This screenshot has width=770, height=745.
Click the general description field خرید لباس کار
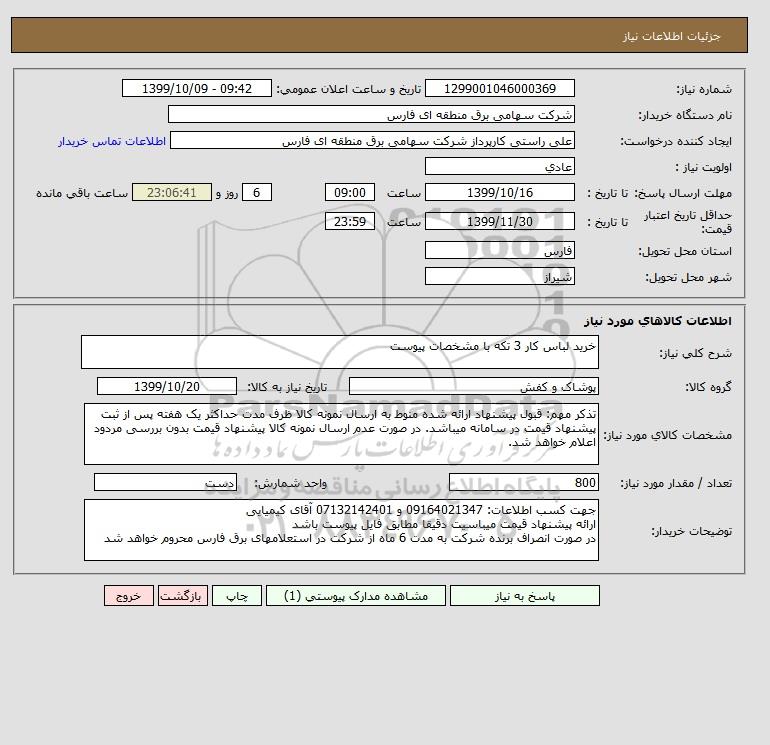[x=340, y=352]
